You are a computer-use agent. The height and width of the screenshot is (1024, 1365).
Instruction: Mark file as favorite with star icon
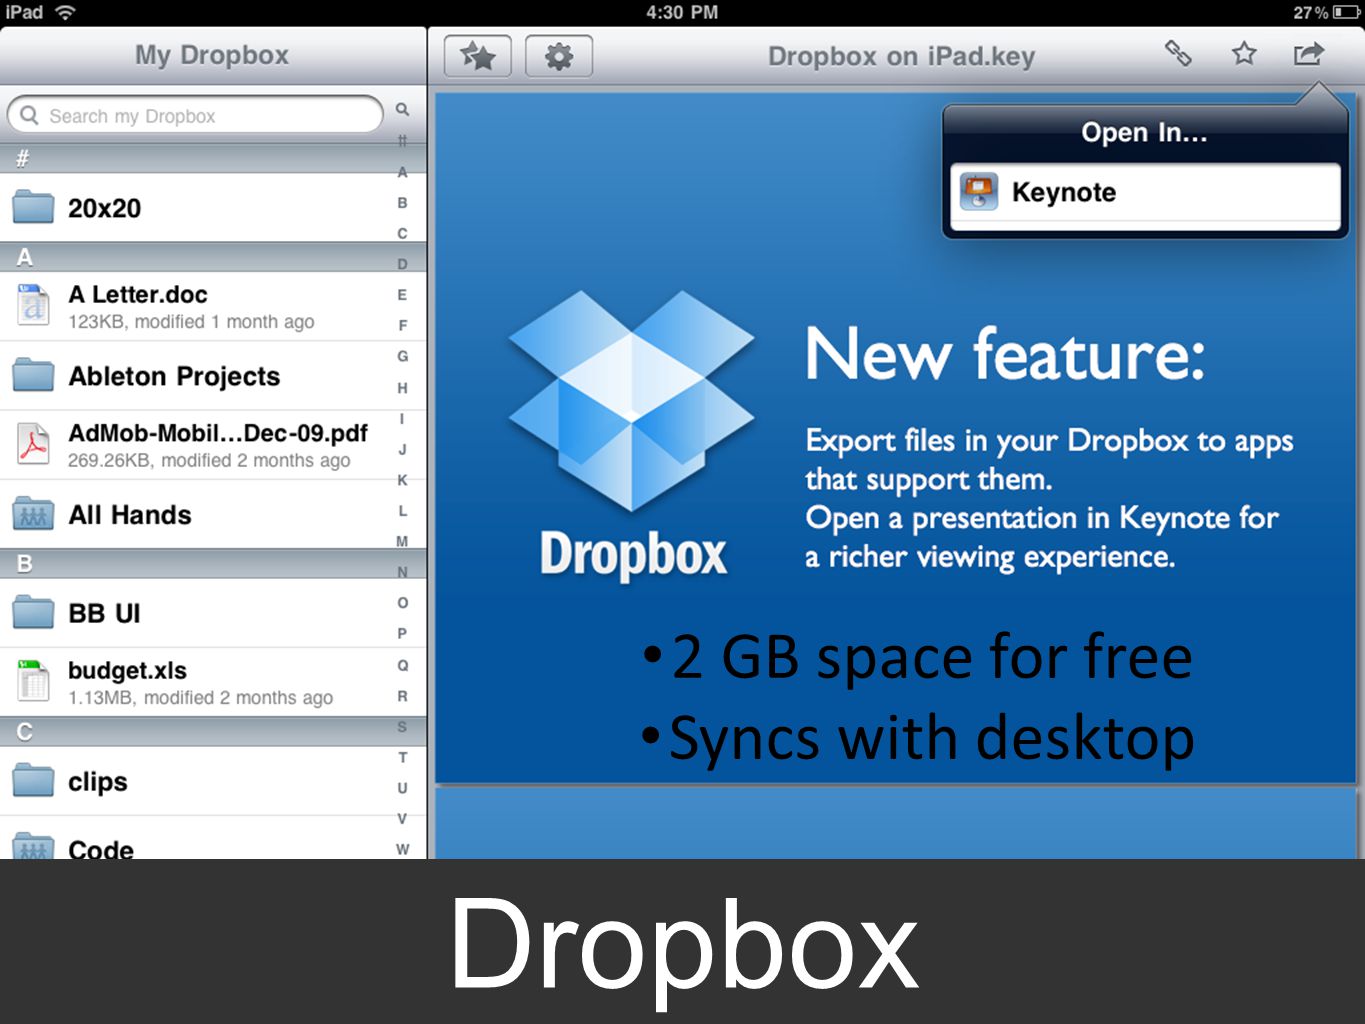coord(1244,53)
